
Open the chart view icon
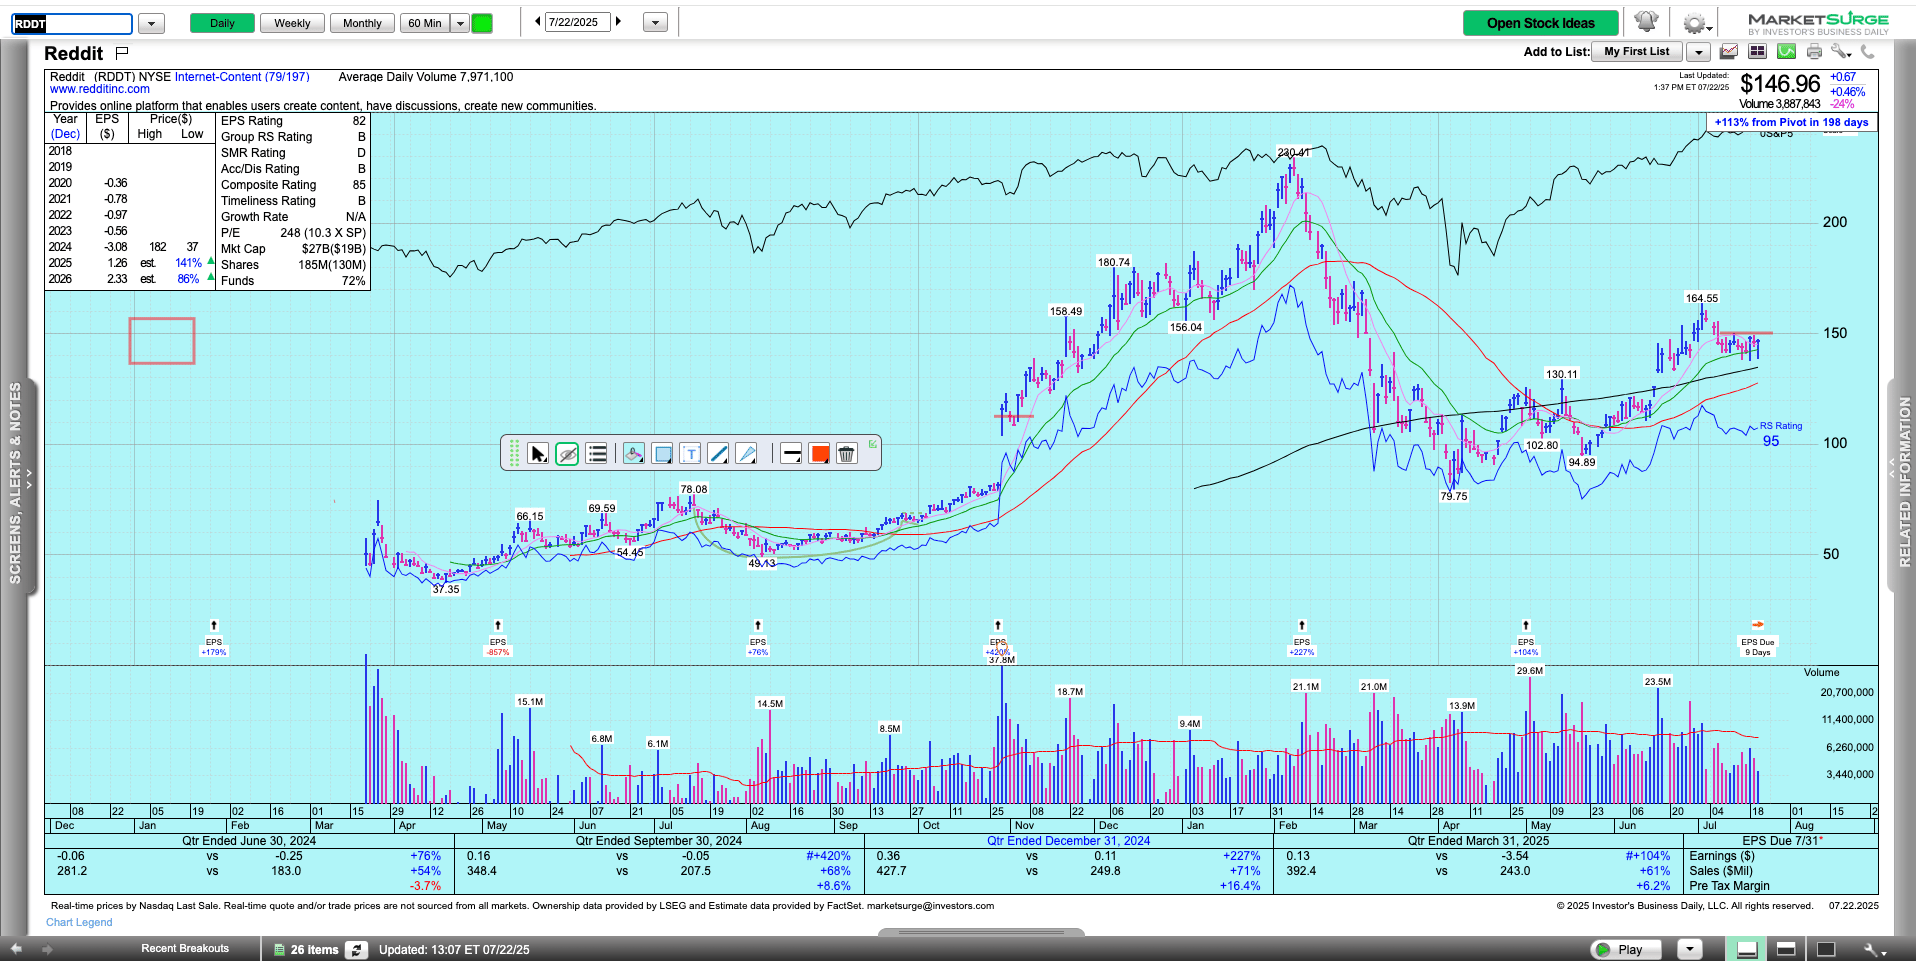(1729, 51)
